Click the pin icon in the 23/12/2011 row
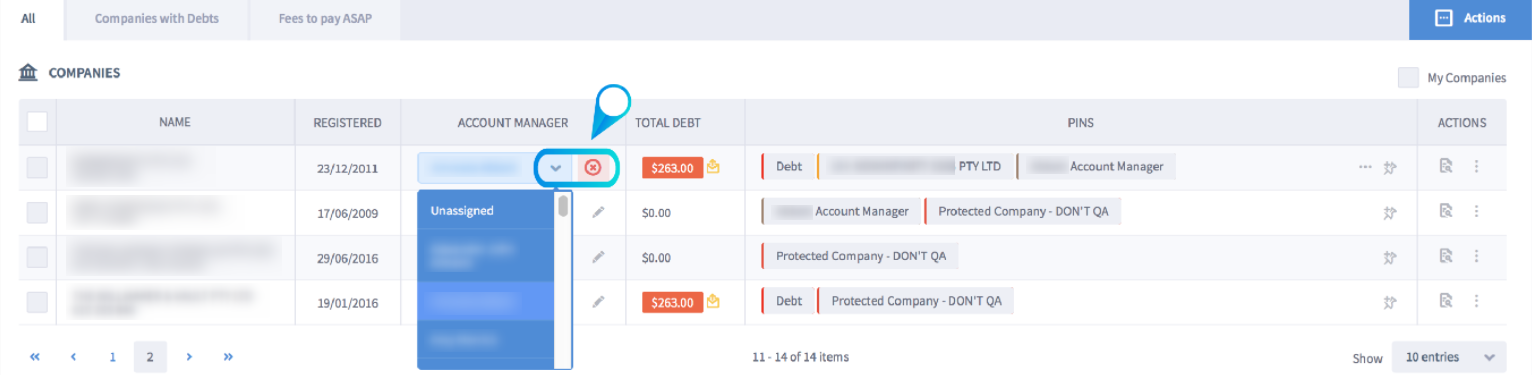 [x=1389, y=168]
